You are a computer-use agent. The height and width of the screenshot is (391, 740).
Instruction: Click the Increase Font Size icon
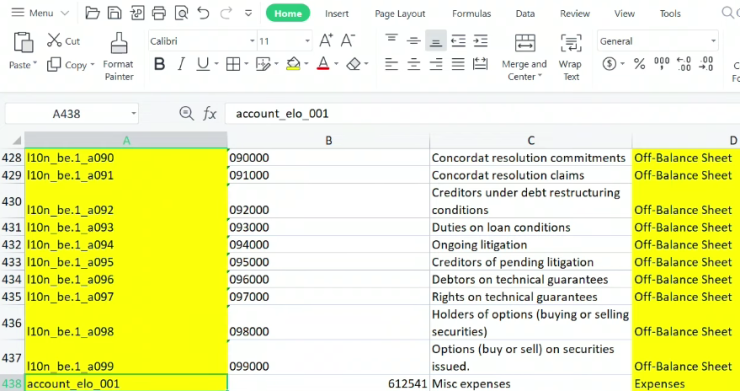click(x=326, y=41)
